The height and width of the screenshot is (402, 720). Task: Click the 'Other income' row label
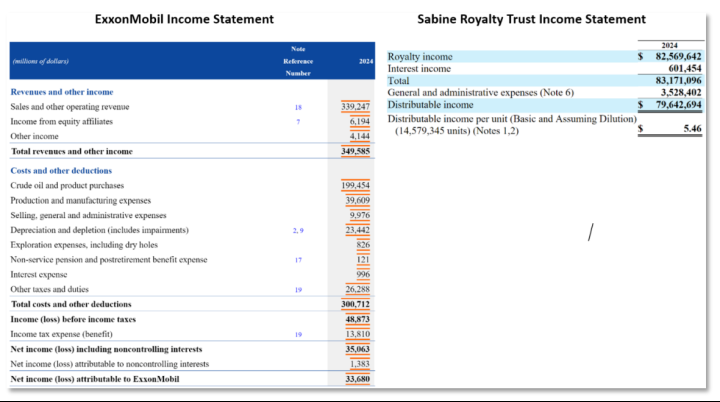click(x=34, y=136)
